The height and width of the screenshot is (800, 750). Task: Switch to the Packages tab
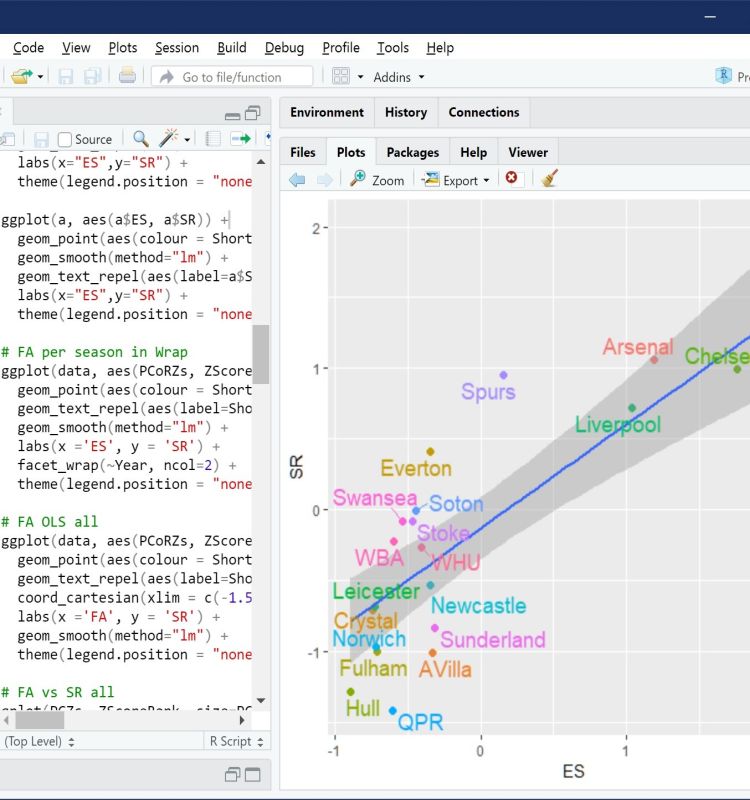(x=412, y=152)
